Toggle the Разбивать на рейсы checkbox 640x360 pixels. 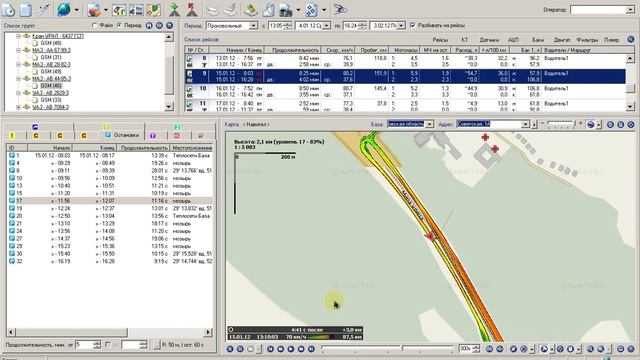pos(412,25)
